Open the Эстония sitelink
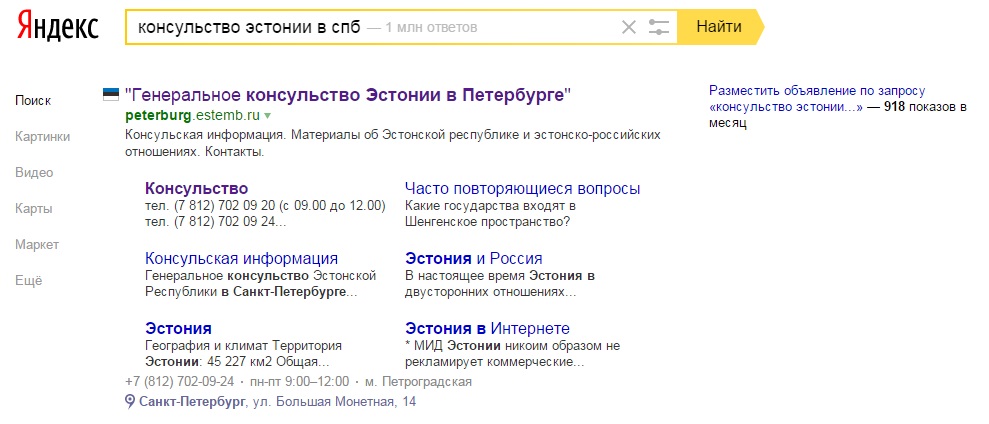The image size is (989, 424). (x=178, y=329)
